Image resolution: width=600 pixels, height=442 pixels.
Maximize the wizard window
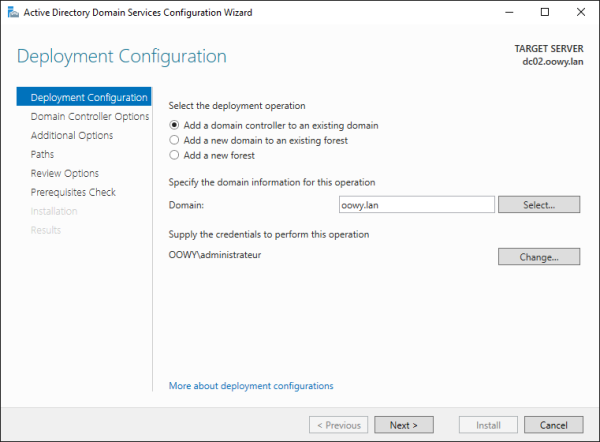[x=544, y=12]
